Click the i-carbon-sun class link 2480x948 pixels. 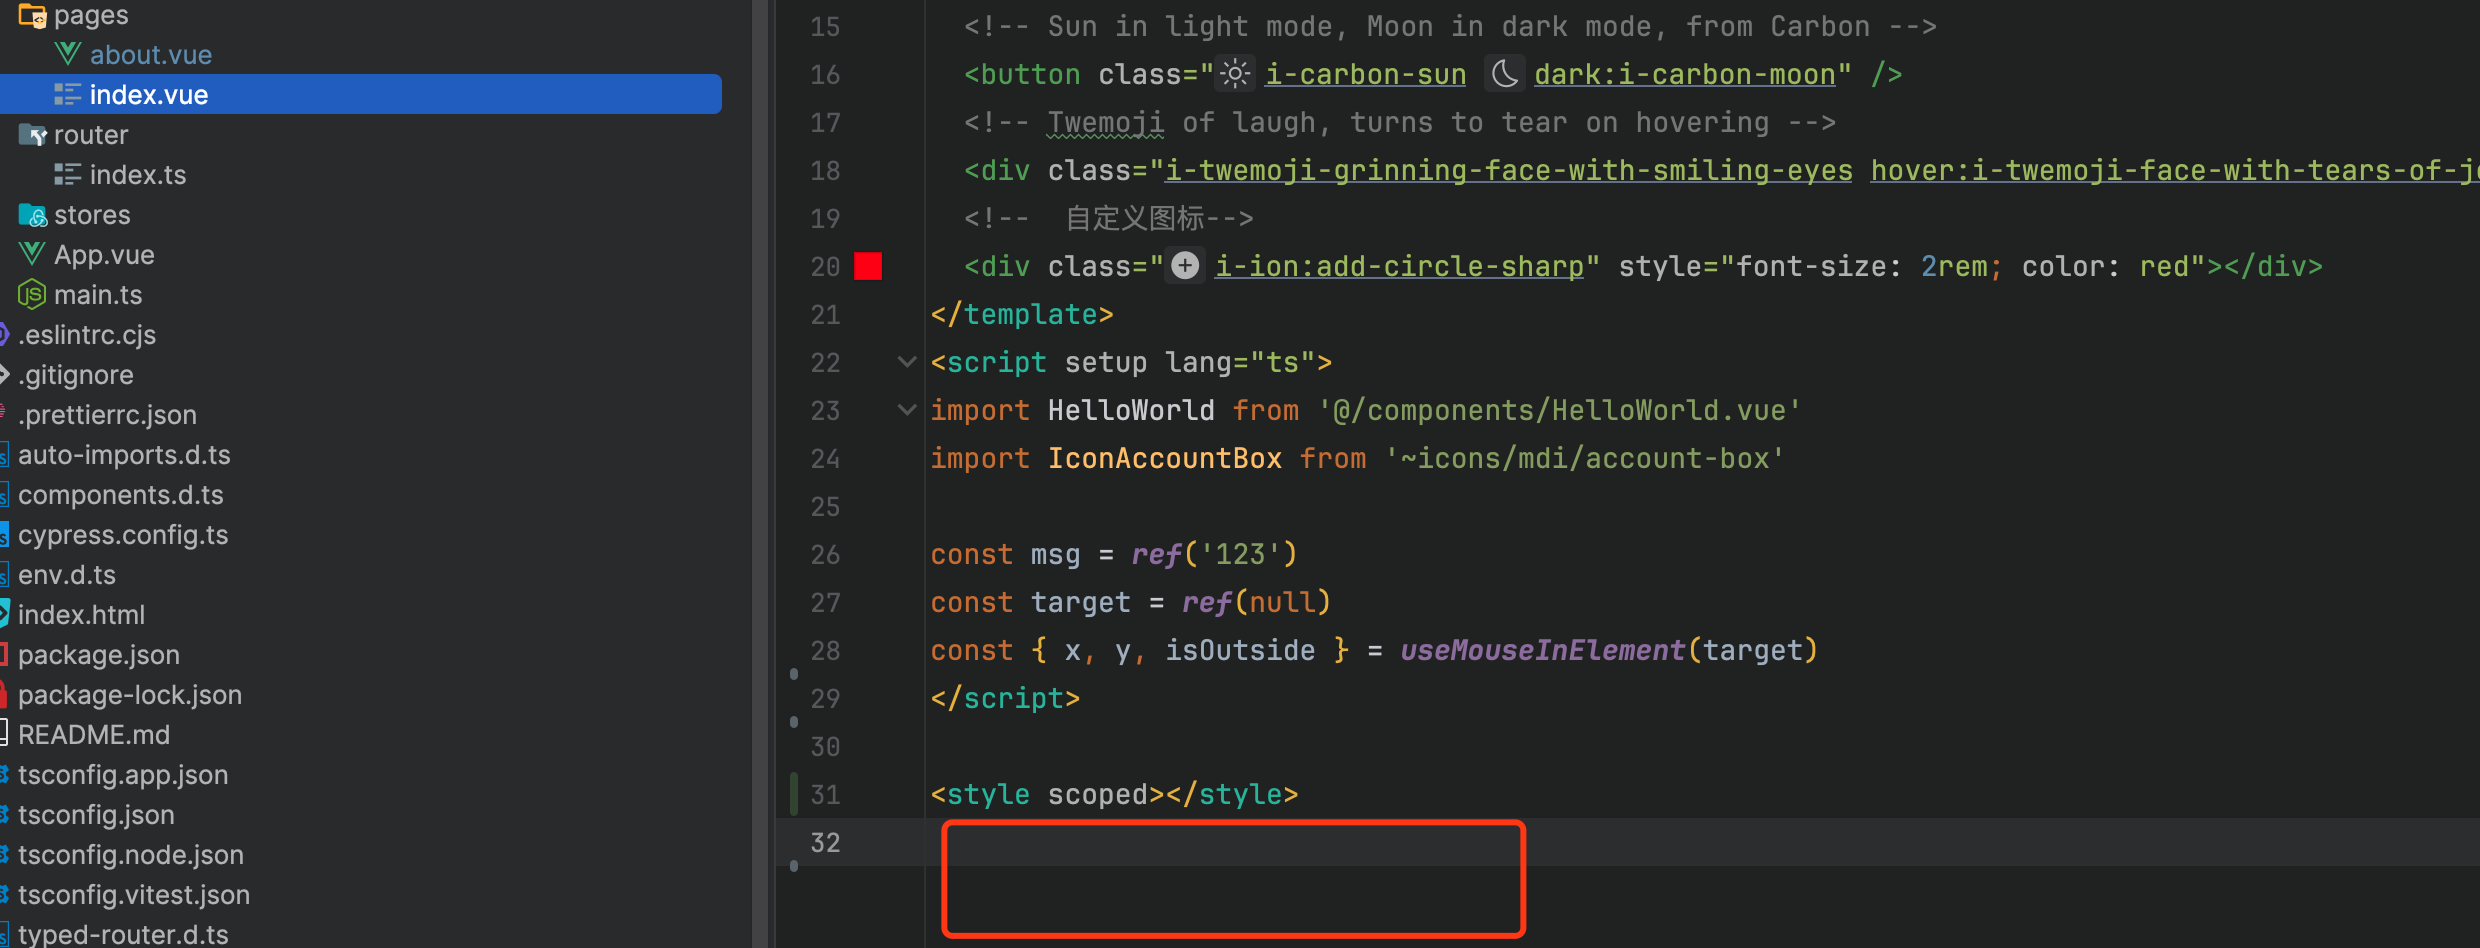(1365, 74)
